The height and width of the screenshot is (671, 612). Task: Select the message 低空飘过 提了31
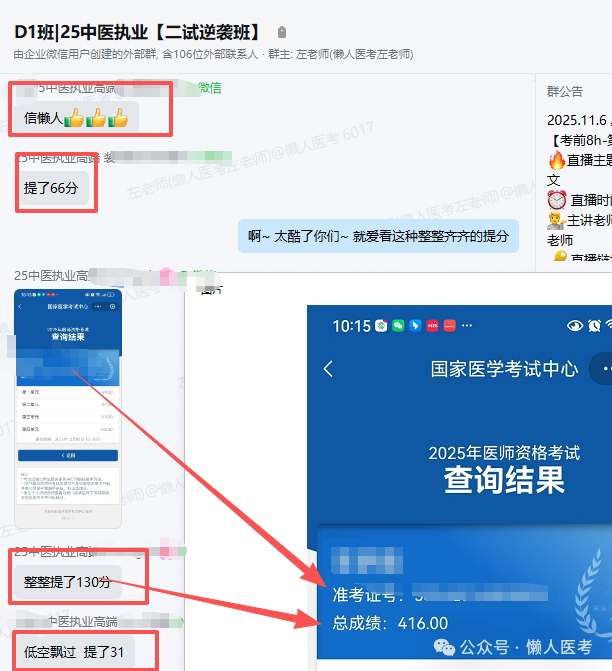pos(74,652)
